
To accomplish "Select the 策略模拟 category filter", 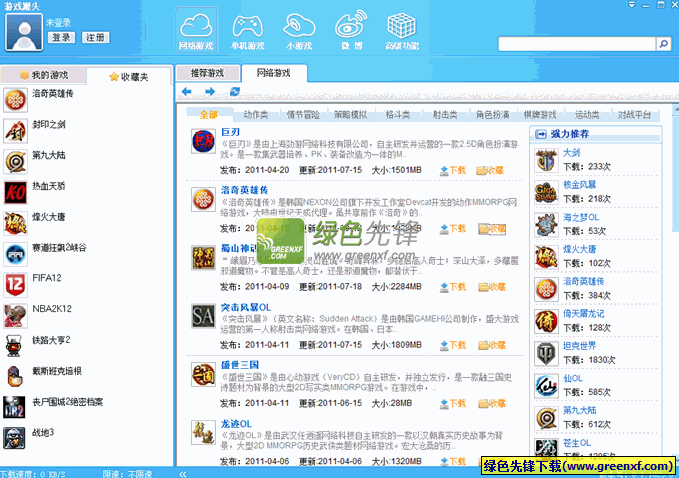I will pos(350,115).
